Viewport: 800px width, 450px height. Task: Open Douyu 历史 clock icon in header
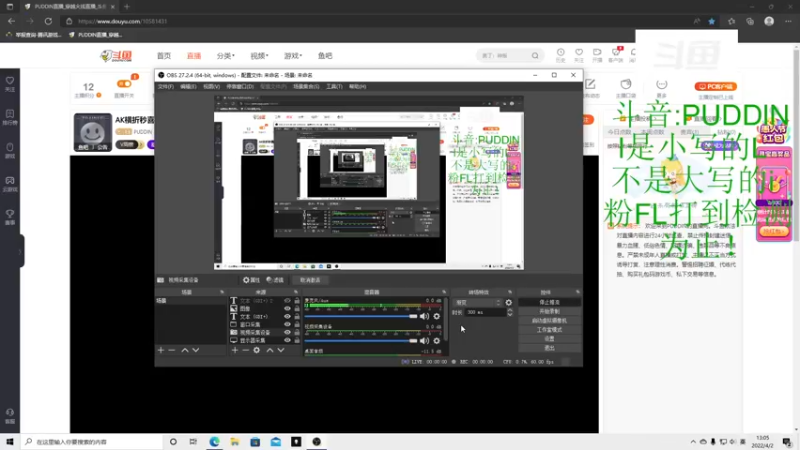[x=561, y=55]
